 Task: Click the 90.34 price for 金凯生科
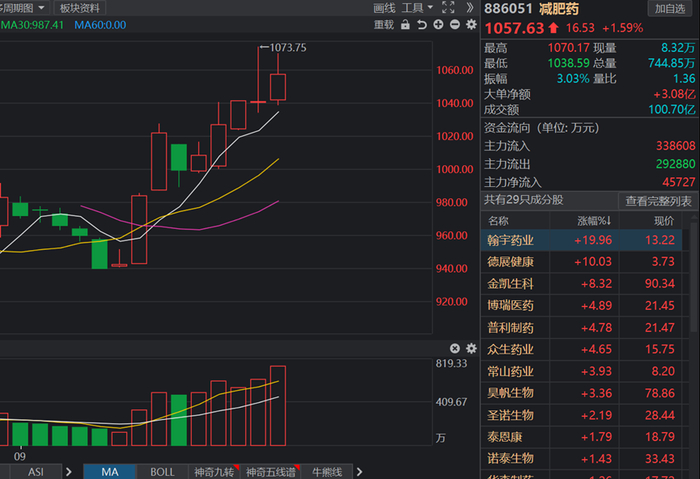[660, 283]
